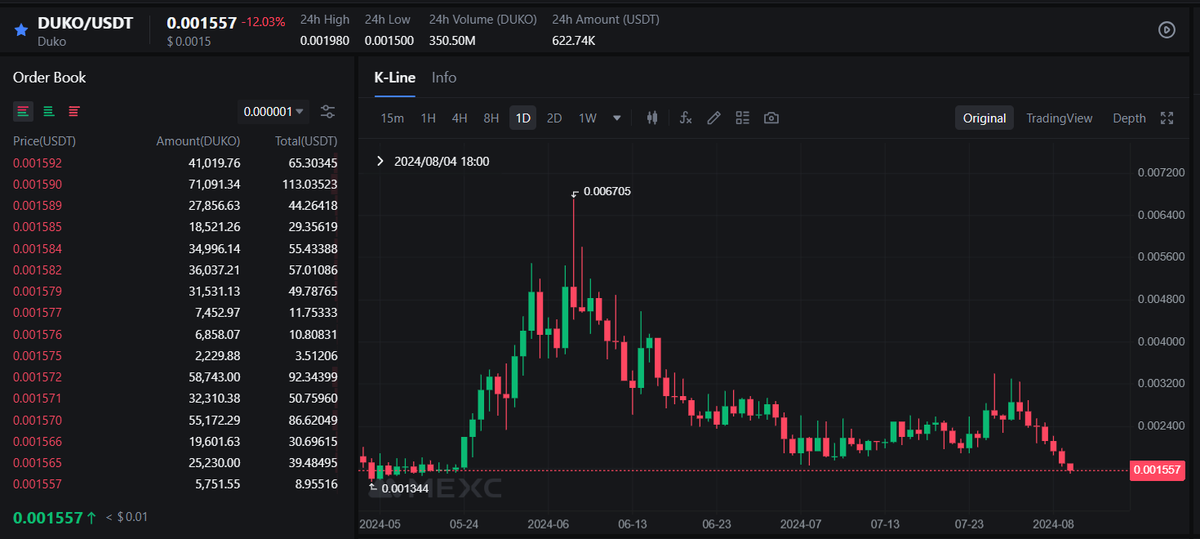Image resolution: width=1200 pixels, height=539 pixels.
Task: Click the ask price 0.001576
Action: point(37,334)
